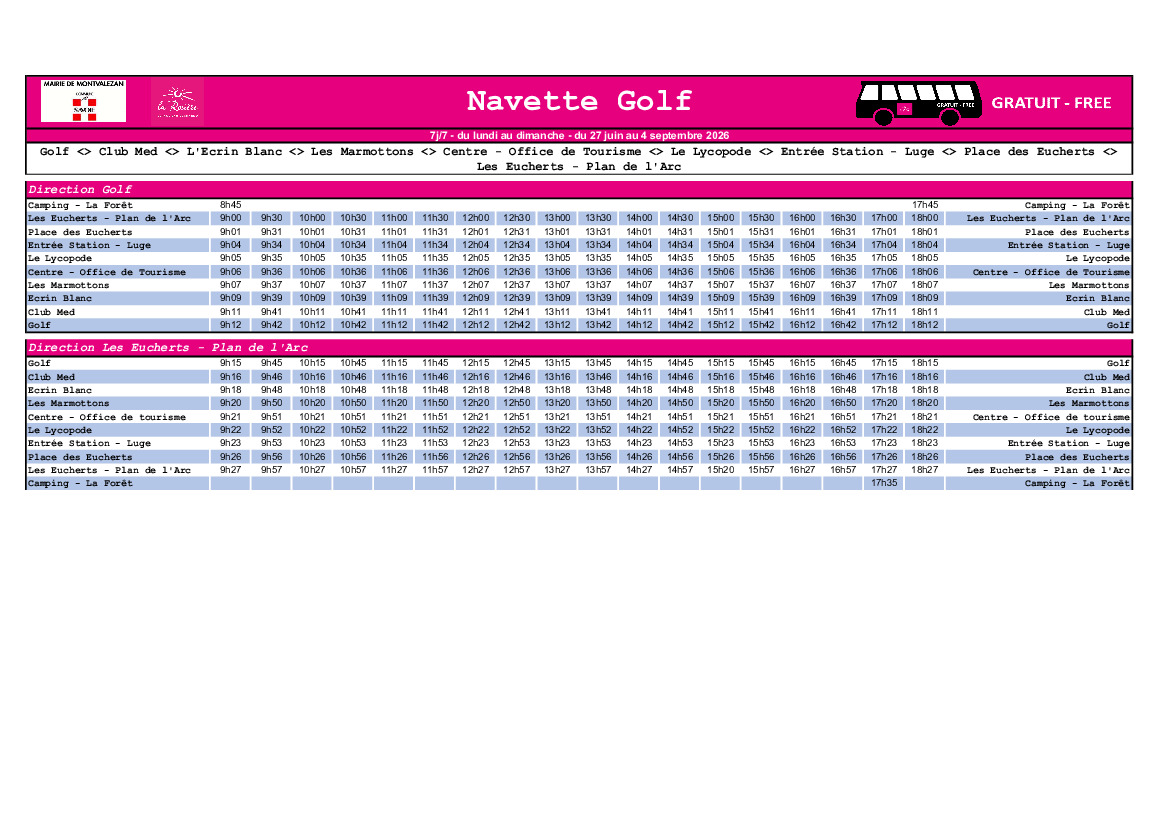Click Direction Les Eucherts - Plan de l'Arc header
This screenshot has width=1169, height=827.
(168, 348)
